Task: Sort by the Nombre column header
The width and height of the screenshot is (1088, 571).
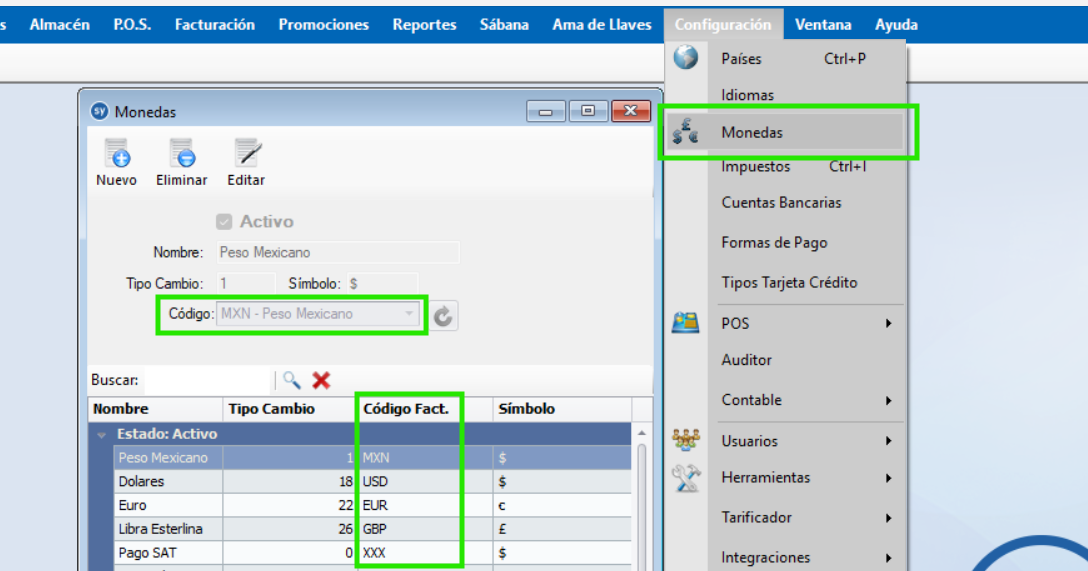Action: pos(155,409)
